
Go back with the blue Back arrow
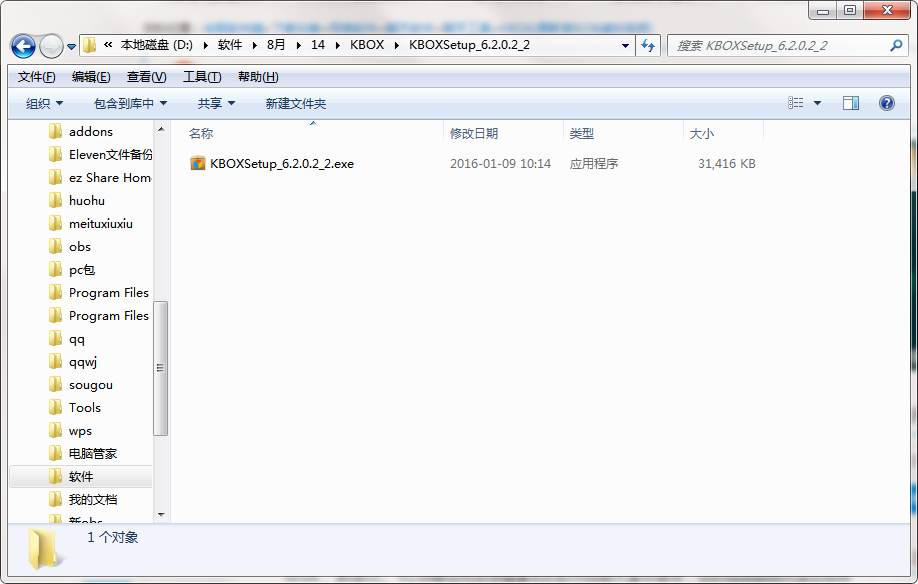(23, 46)
